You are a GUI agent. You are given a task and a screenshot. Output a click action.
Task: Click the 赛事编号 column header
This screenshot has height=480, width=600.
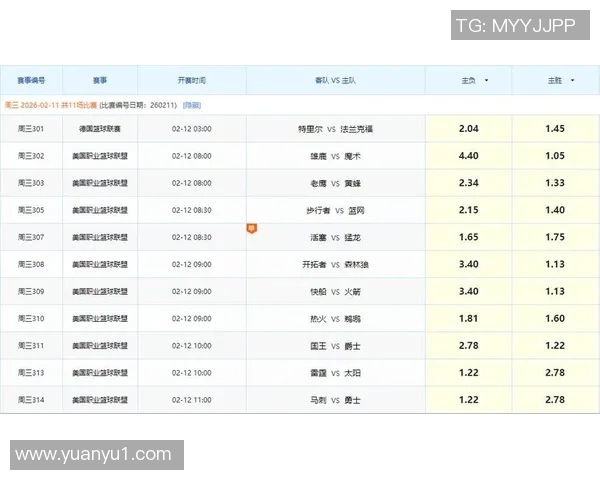point(31,80)
